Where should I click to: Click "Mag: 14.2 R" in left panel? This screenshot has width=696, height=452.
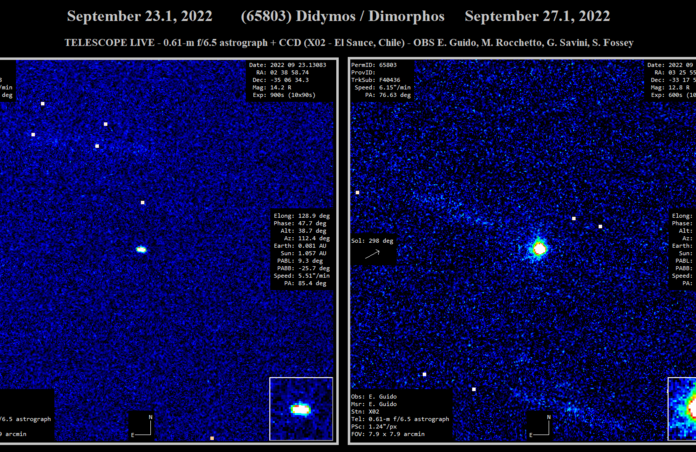click(272, 87)
